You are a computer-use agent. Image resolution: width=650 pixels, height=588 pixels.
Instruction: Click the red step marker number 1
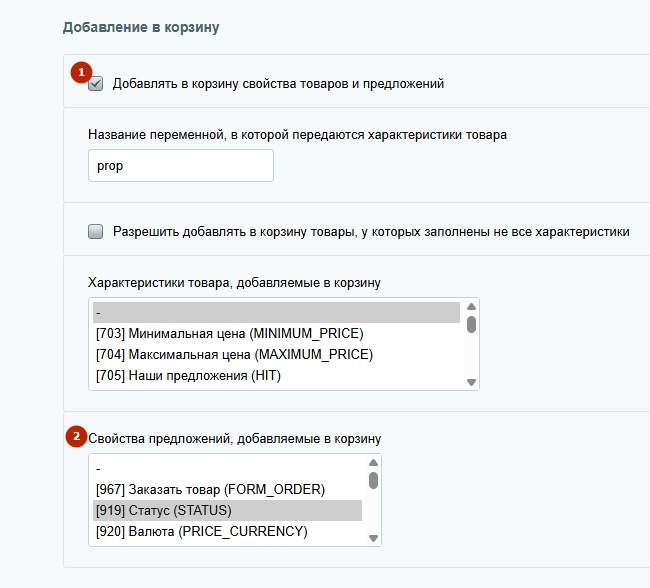coord(81,72)
